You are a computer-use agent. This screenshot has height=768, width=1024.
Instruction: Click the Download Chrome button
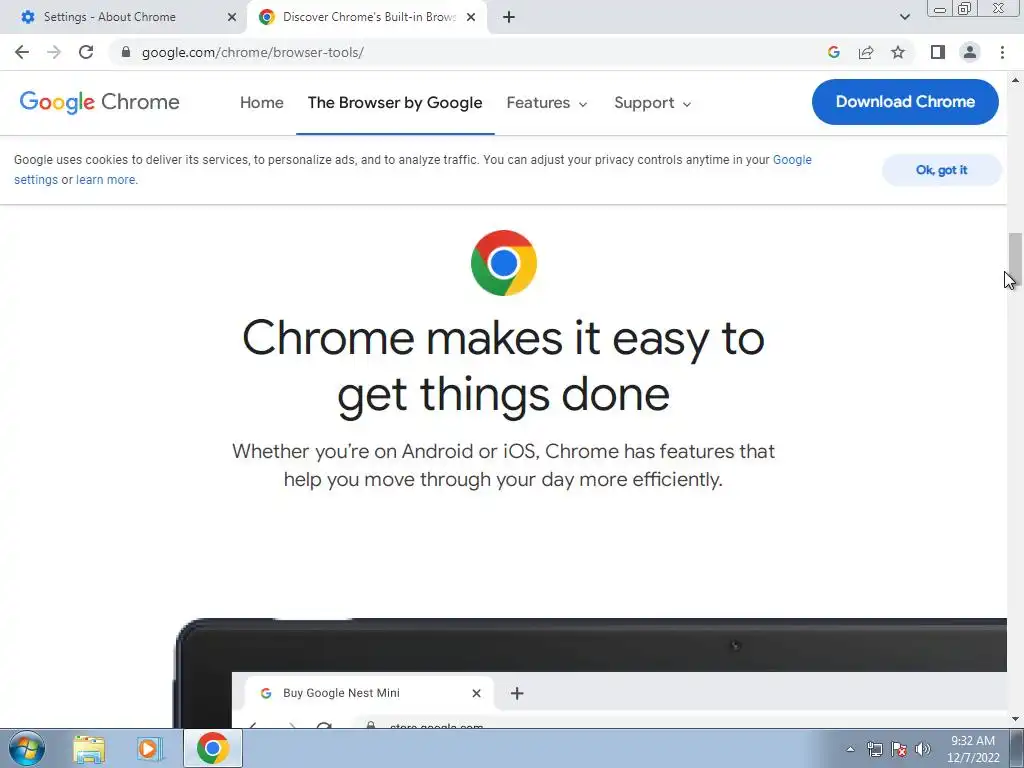(x=905, y=102)
